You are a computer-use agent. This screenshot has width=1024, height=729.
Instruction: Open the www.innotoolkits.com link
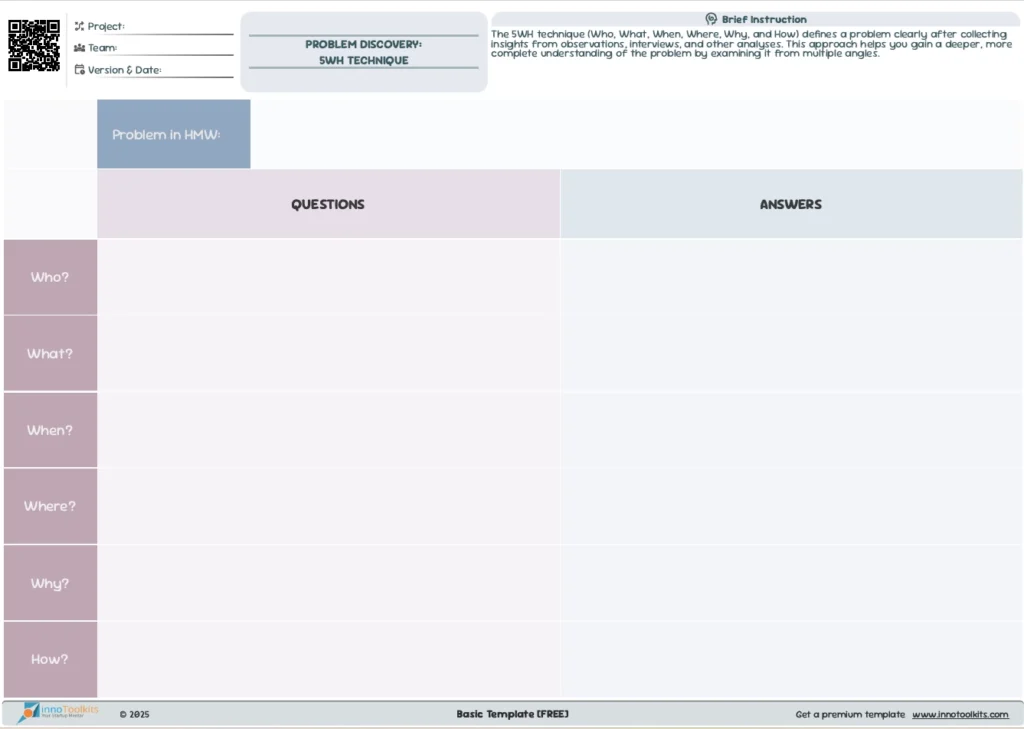click(959, 715)
